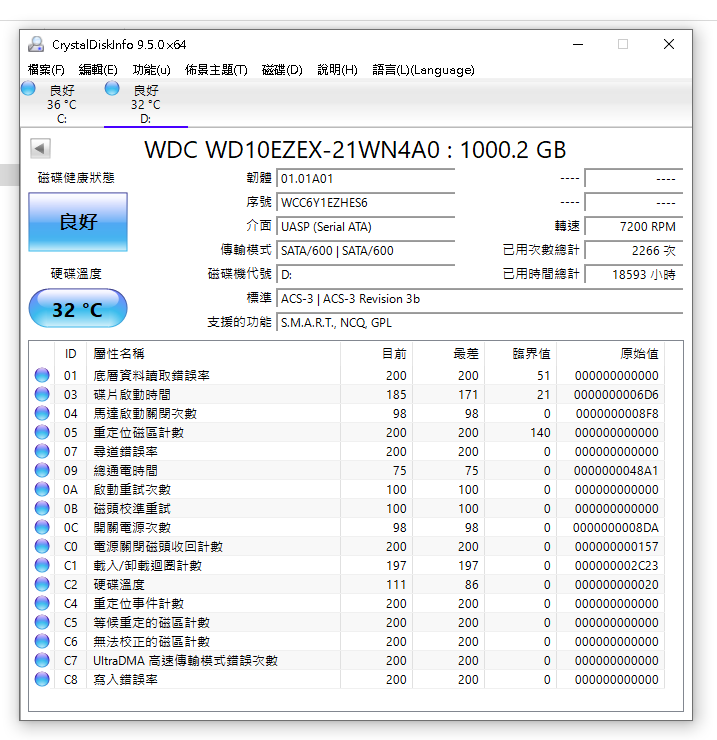Click the blue status orb for attribute 04
This screenshot has width=717, height=740.
tap(42, 413)
